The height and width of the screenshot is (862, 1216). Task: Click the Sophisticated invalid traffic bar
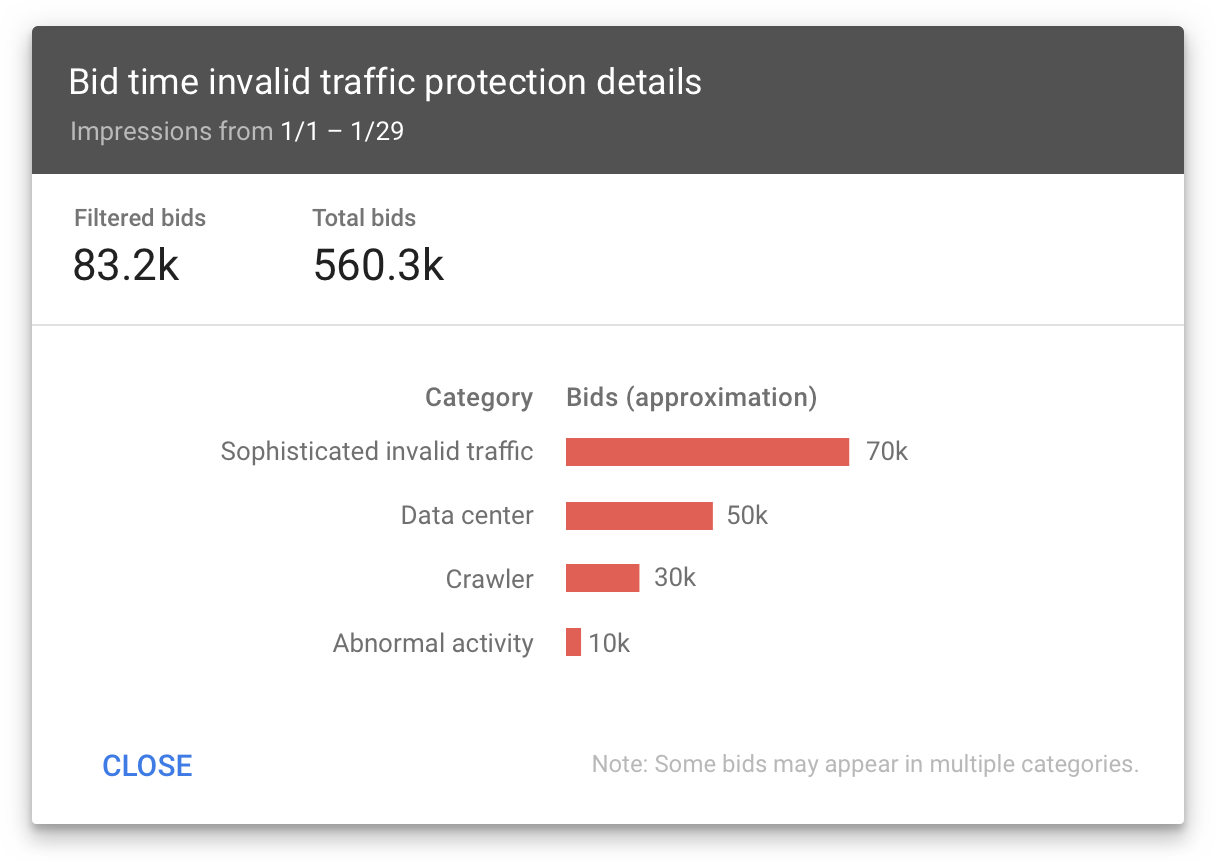coord(707,452)
